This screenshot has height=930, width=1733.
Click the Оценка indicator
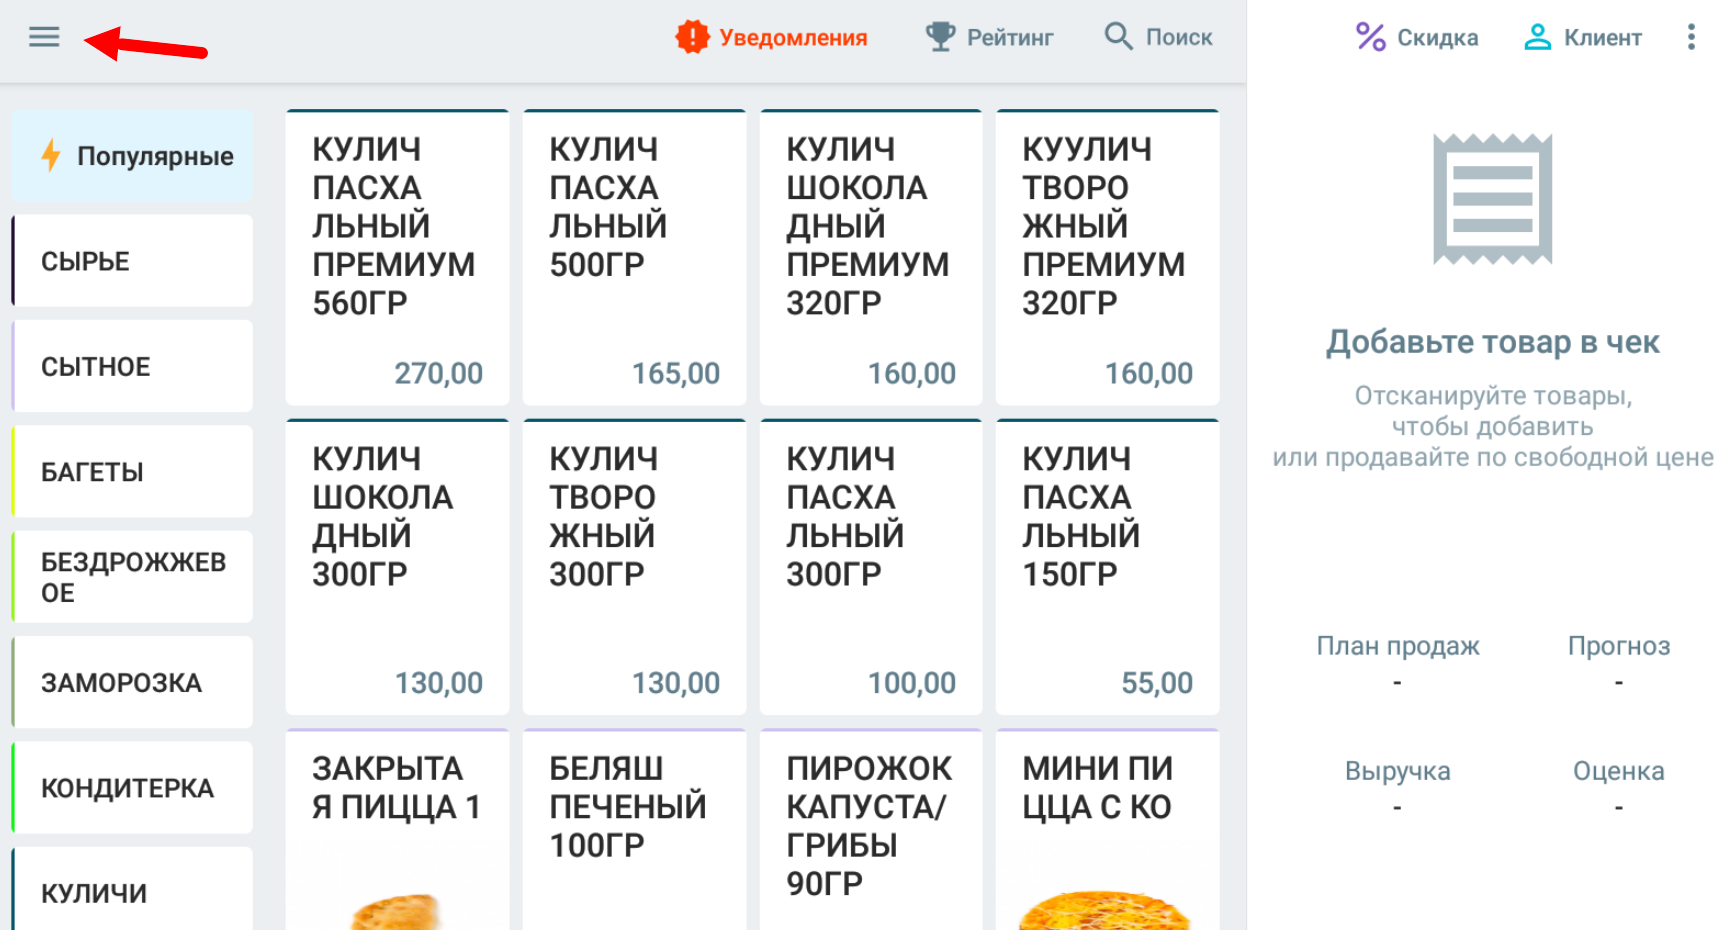pos(1619,788)
